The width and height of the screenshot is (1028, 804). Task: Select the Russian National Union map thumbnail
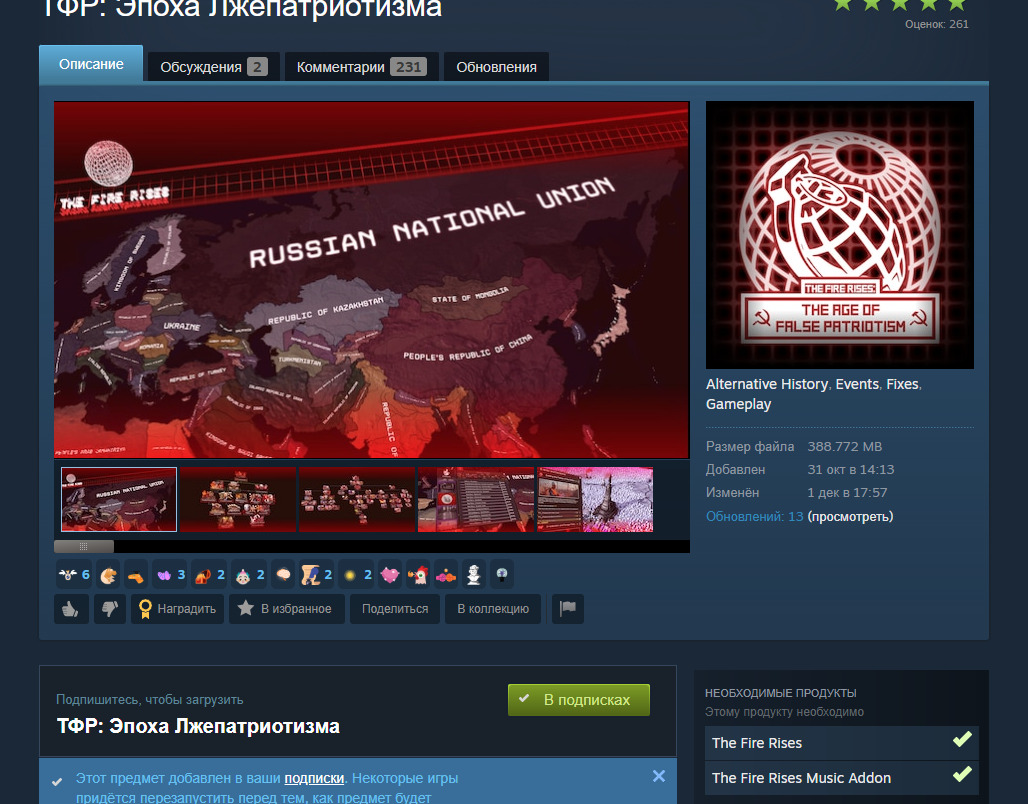tap(119, 499)
